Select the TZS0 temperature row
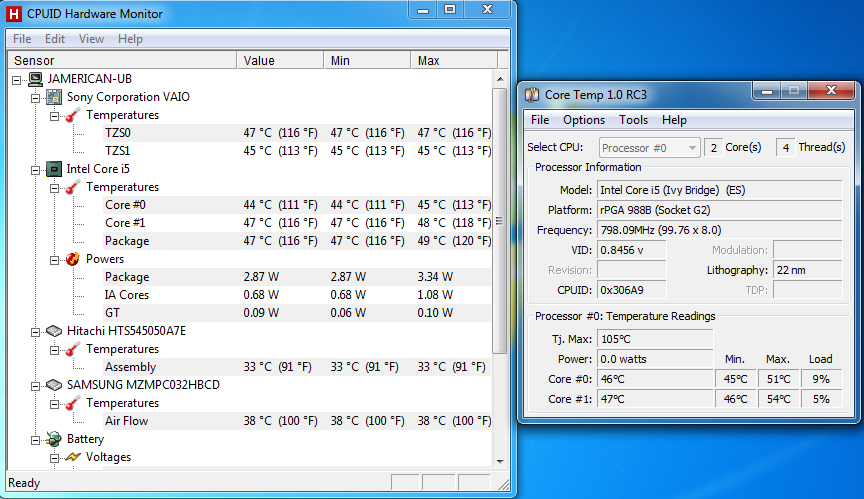 point(298,133)
